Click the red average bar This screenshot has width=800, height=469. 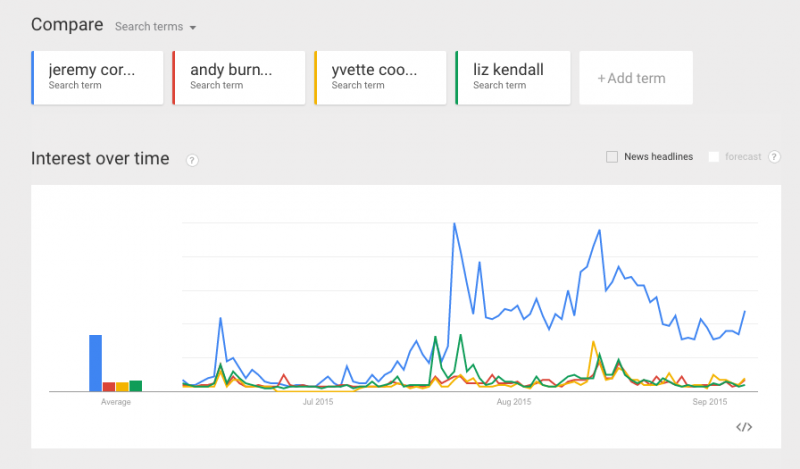(109, 387)
